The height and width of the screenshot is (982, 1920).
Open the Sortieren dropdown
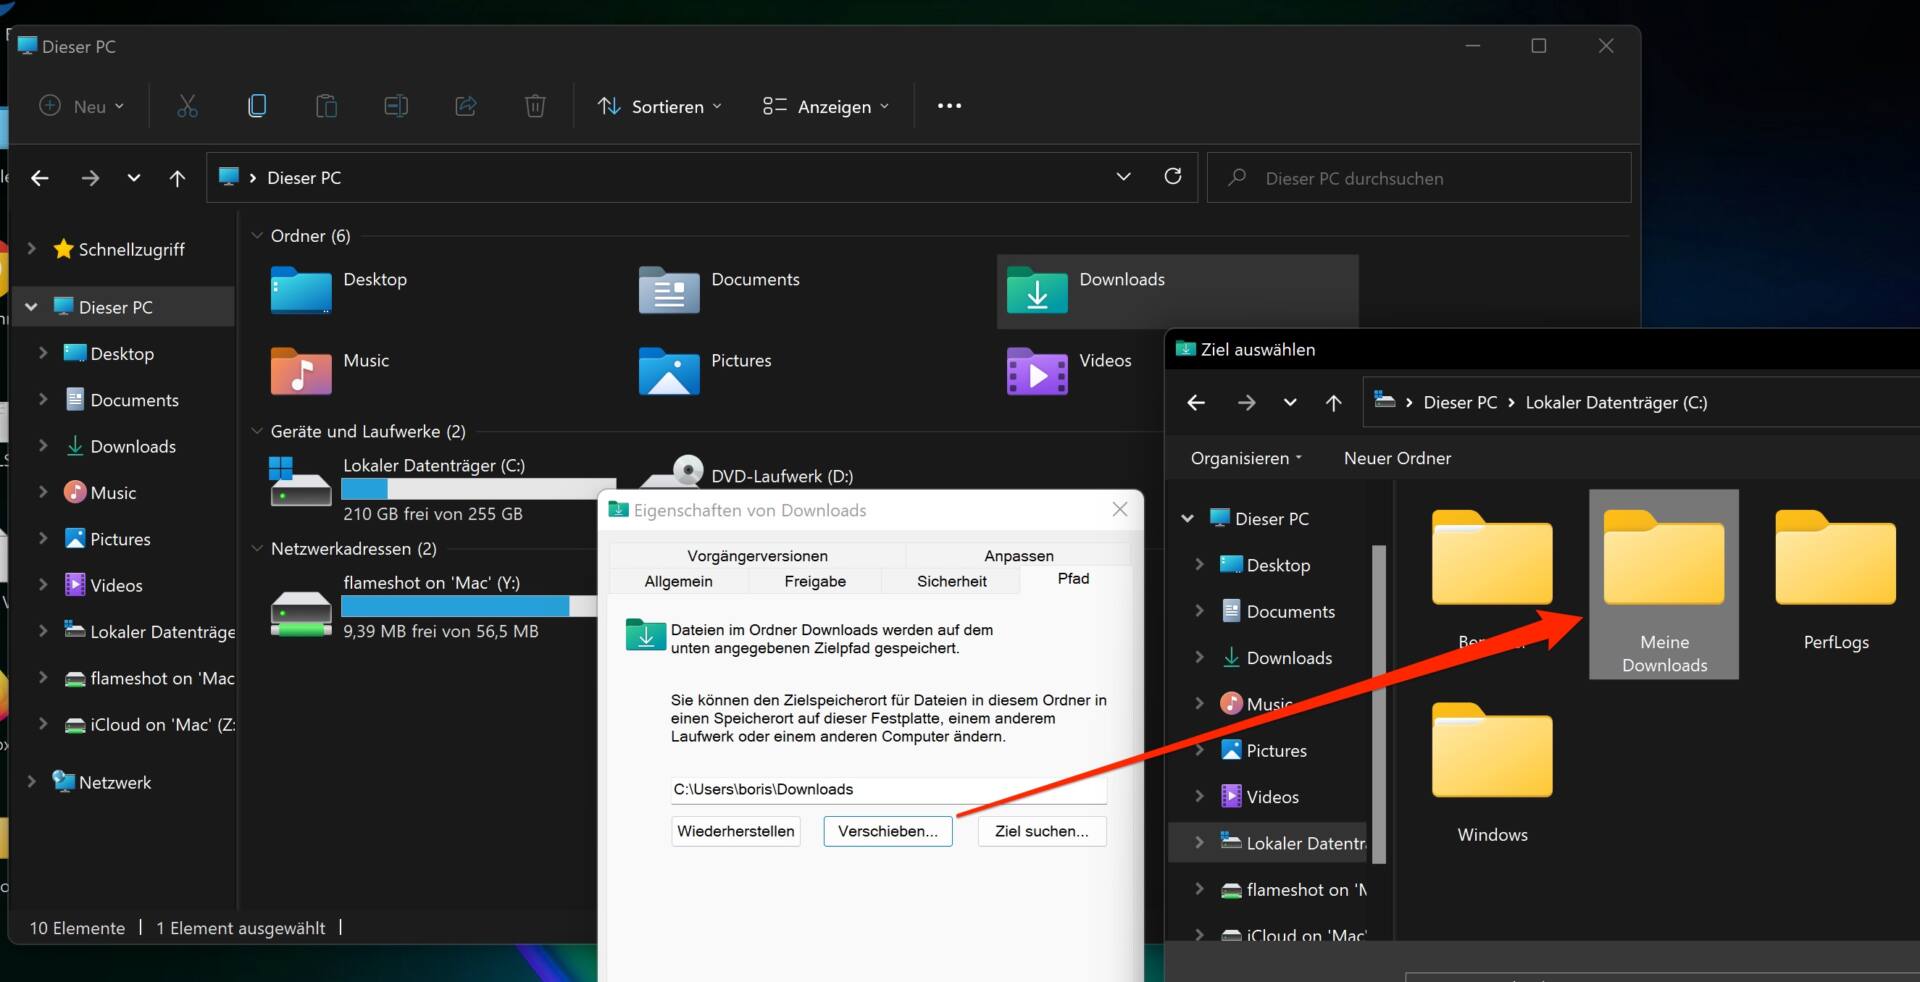(658, 106)
